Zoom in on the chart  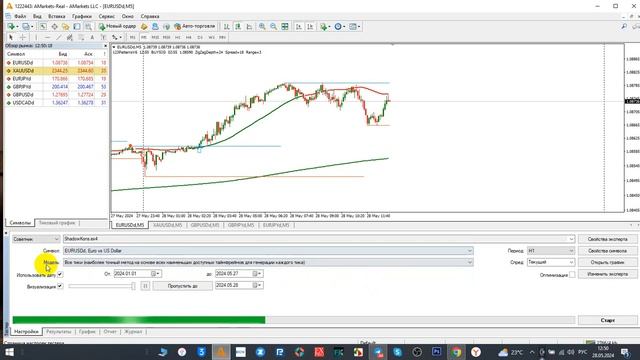click(x=262, y=27)
